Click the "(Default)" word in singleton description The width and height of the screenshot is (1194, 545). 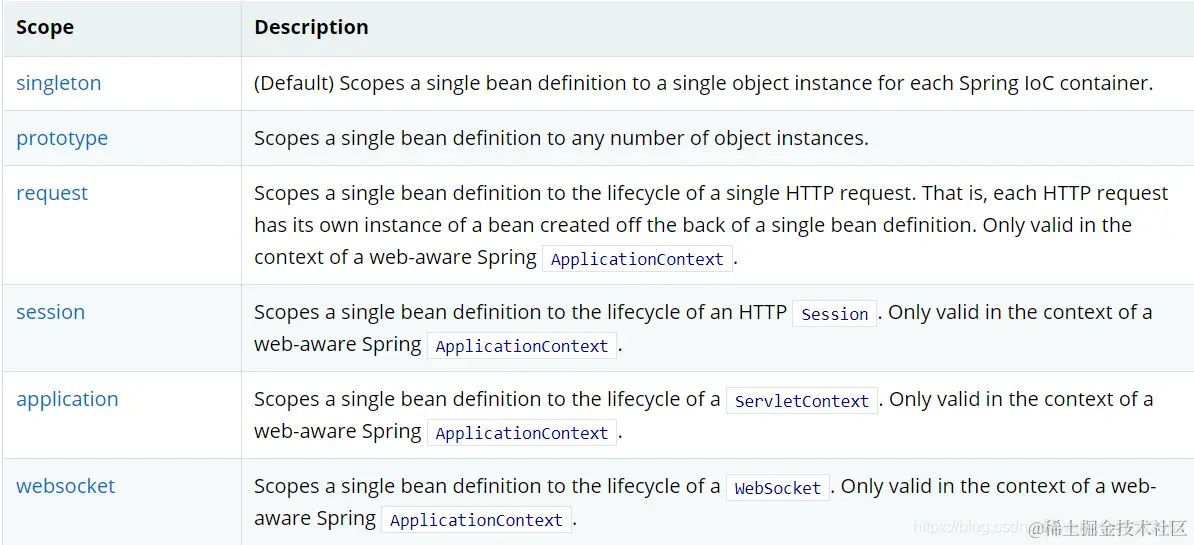[x=294, y=84]
